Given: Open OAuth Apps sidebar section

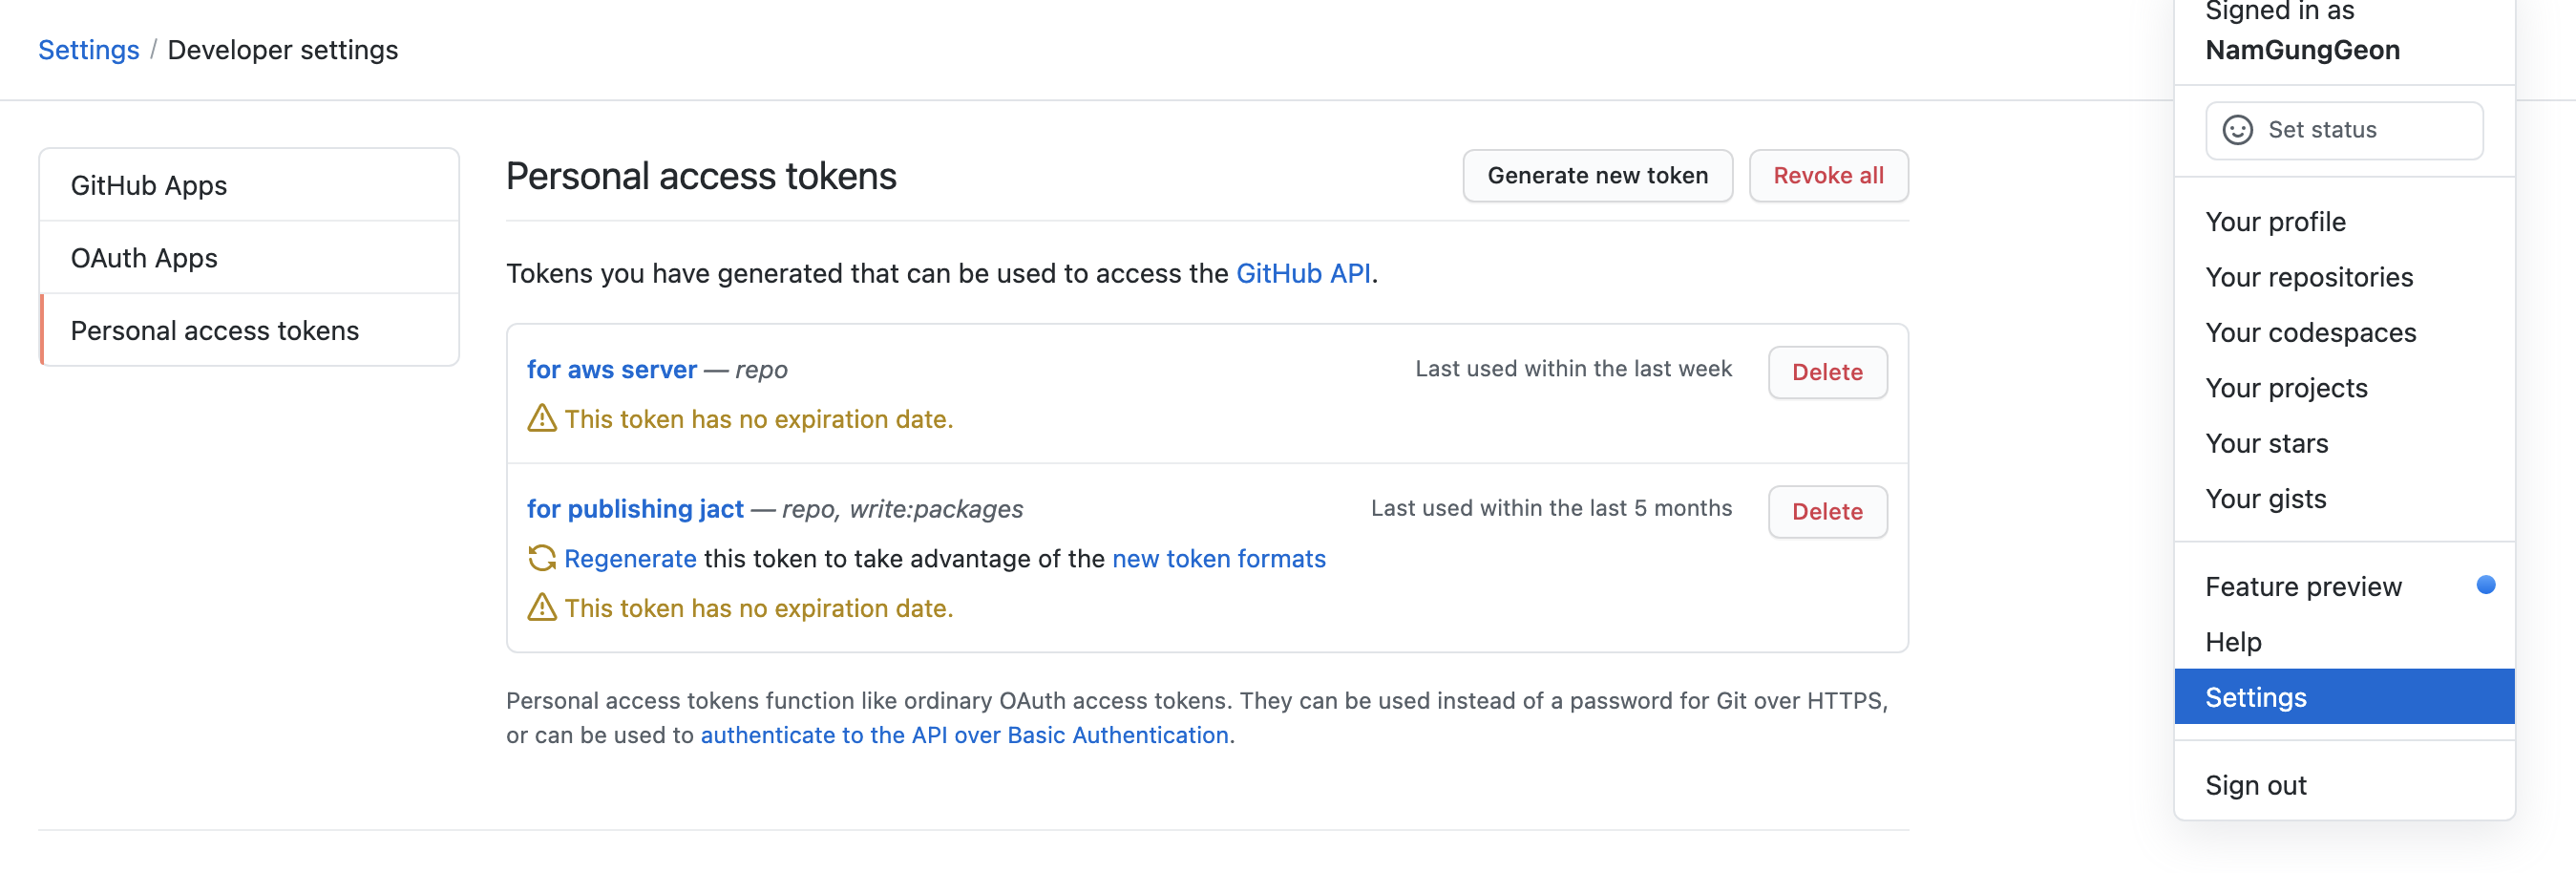Looking at the screenshot, I should [144, 258].
